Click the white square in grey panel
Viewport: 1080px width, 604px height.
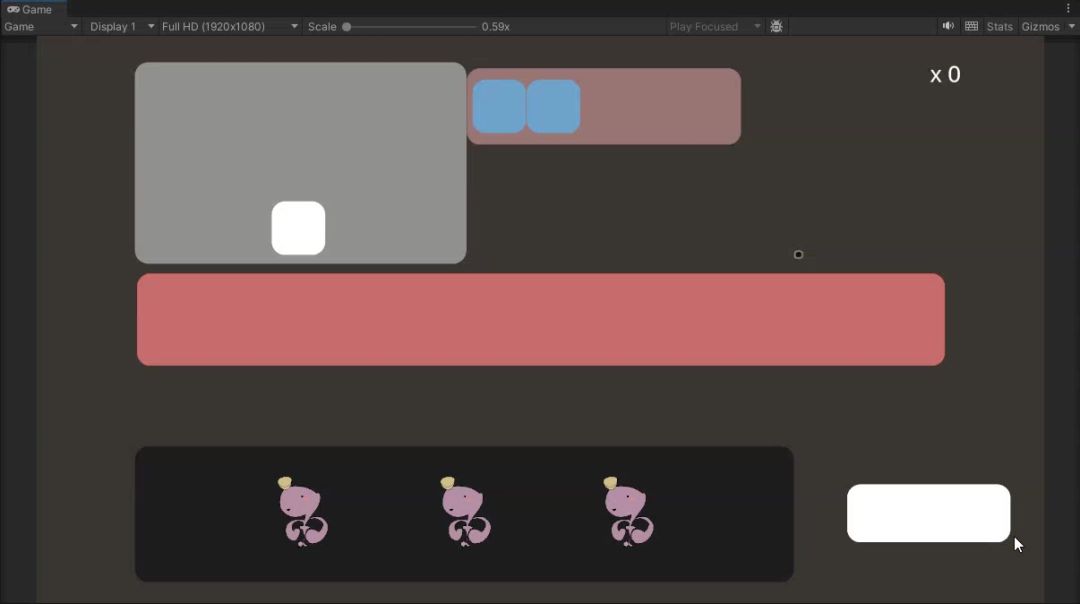point(298,228)
